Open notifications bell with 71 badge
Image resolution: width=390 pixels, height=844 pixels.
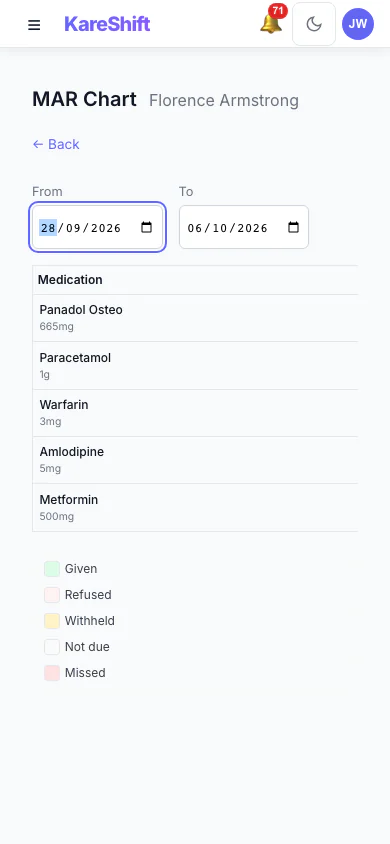272,23
